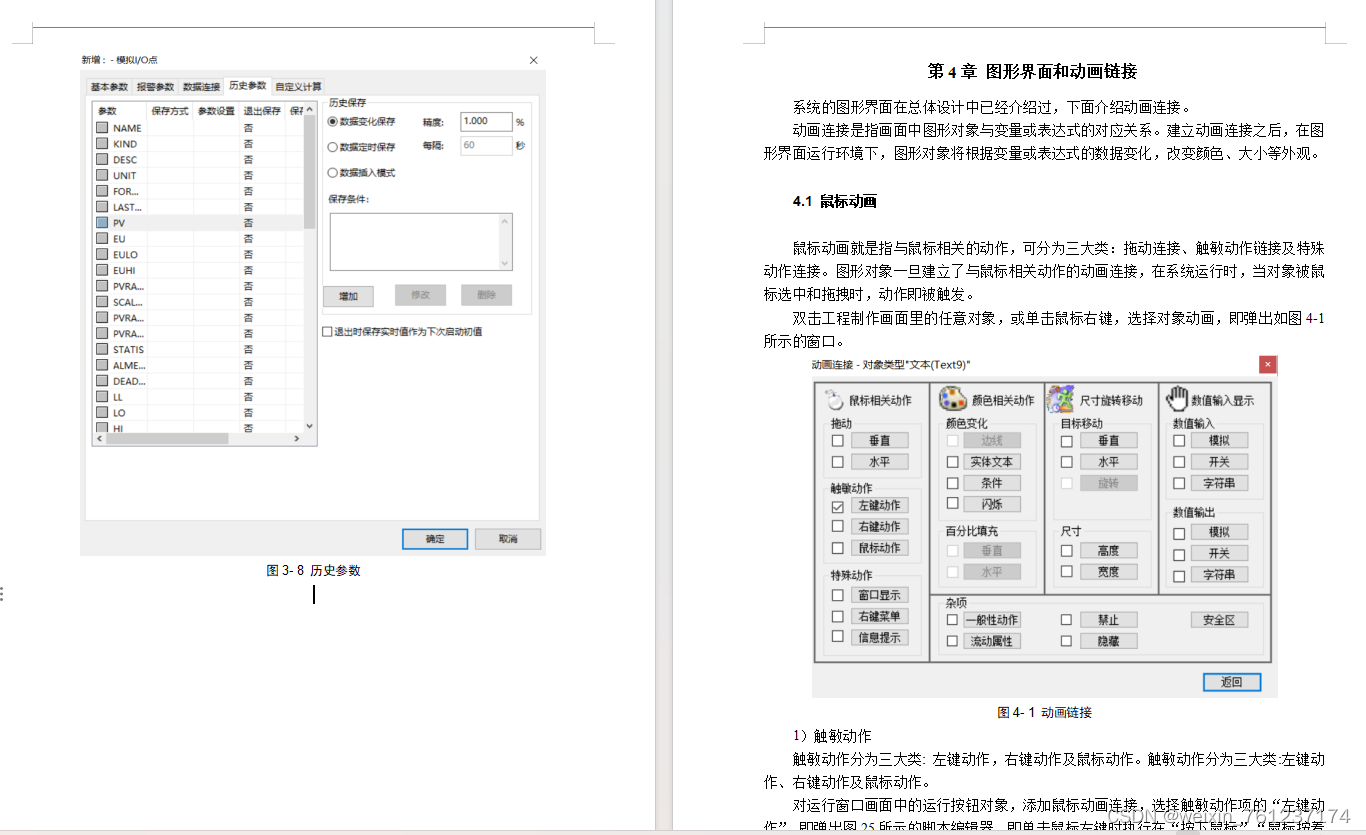
Task: Click the parameter list scroll-left arrow
Action: coord(100,439)
